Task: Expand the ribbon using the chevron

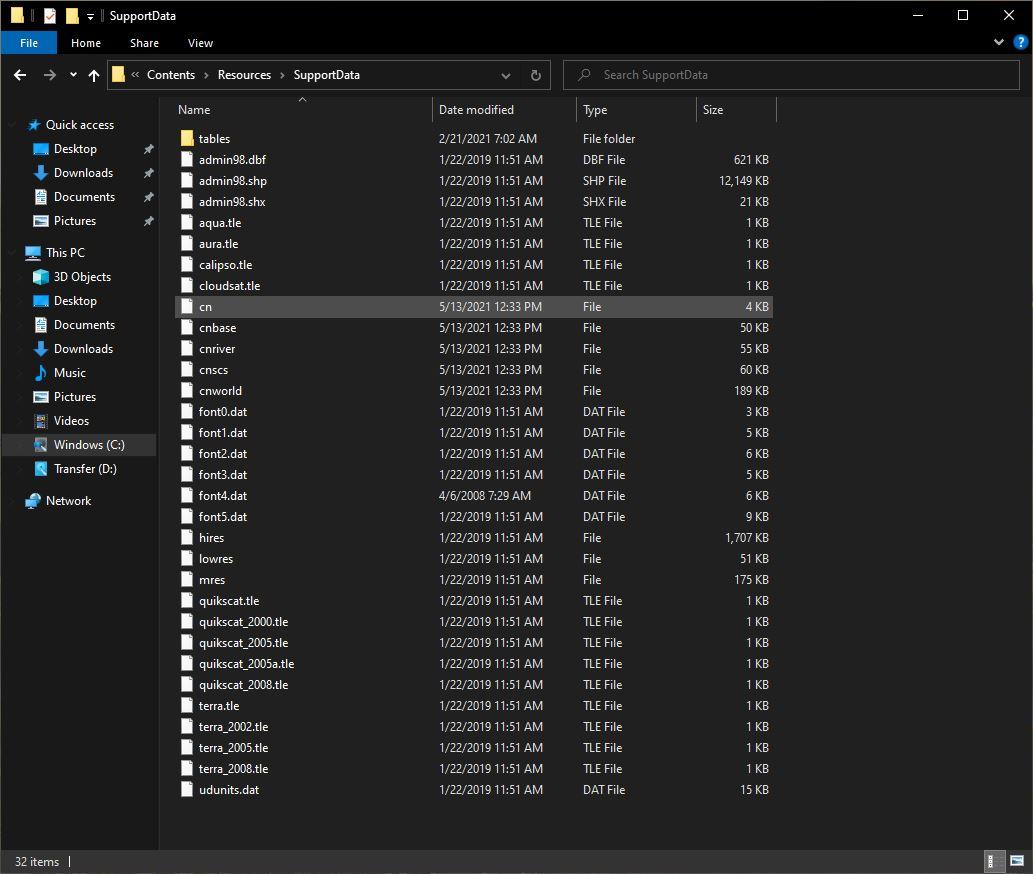Action: (x=1000, y=43)
